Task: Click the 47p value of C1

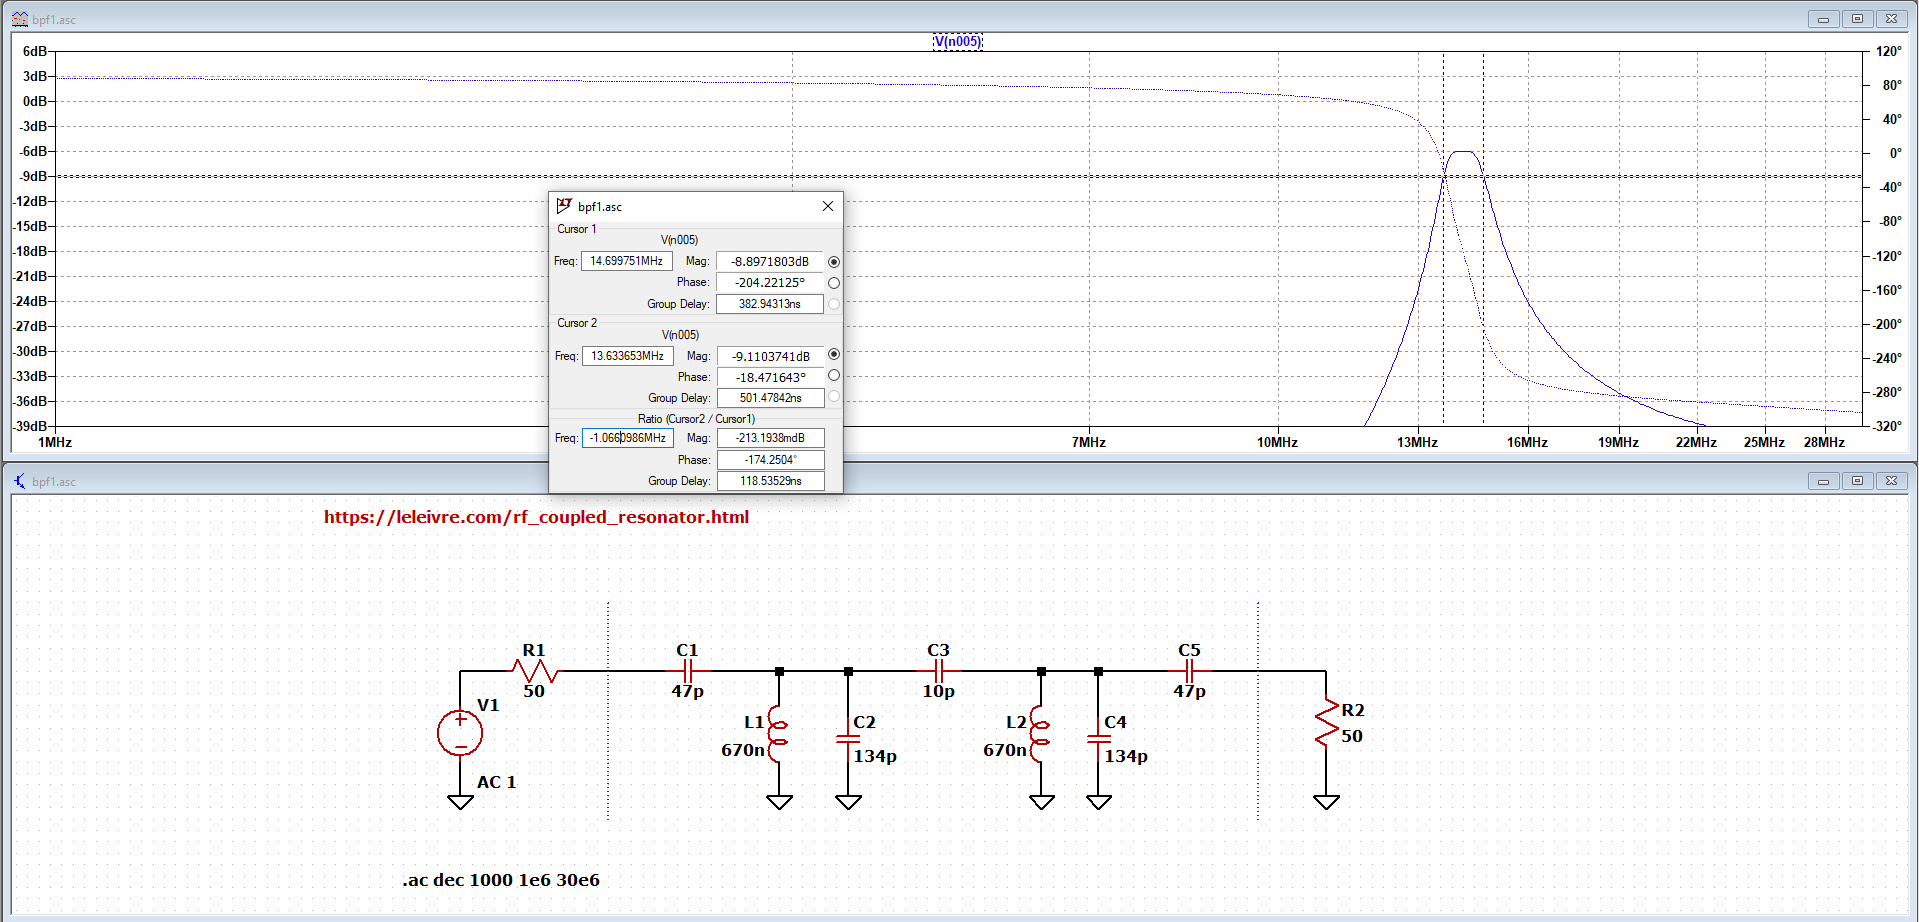Action: click(688, 691)
